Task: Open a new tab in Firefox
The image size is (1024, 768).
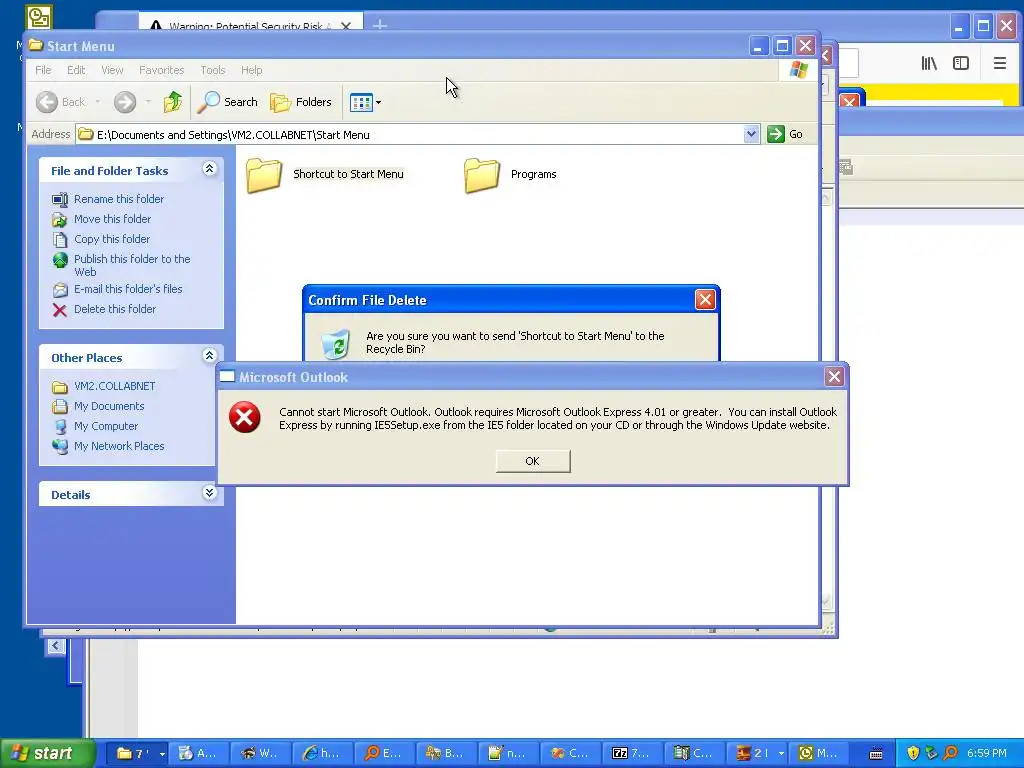Action: pos(380,25)
